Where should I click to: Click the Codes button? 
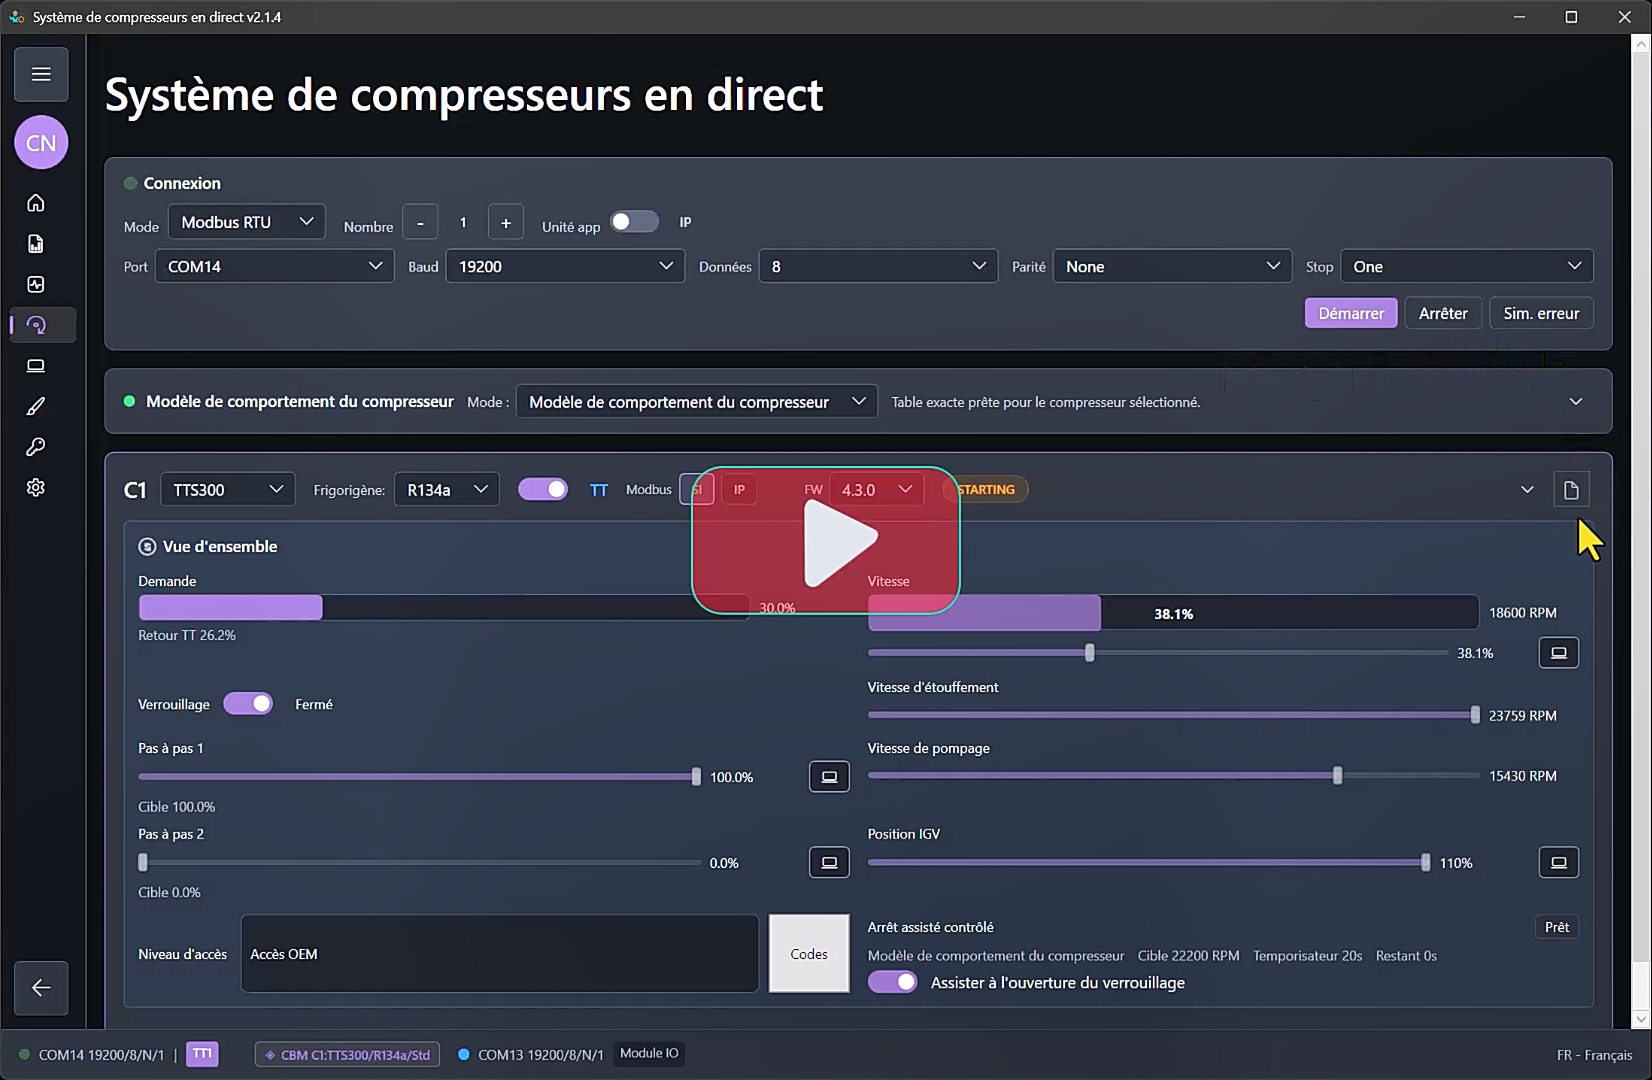(x=809, y=954)
